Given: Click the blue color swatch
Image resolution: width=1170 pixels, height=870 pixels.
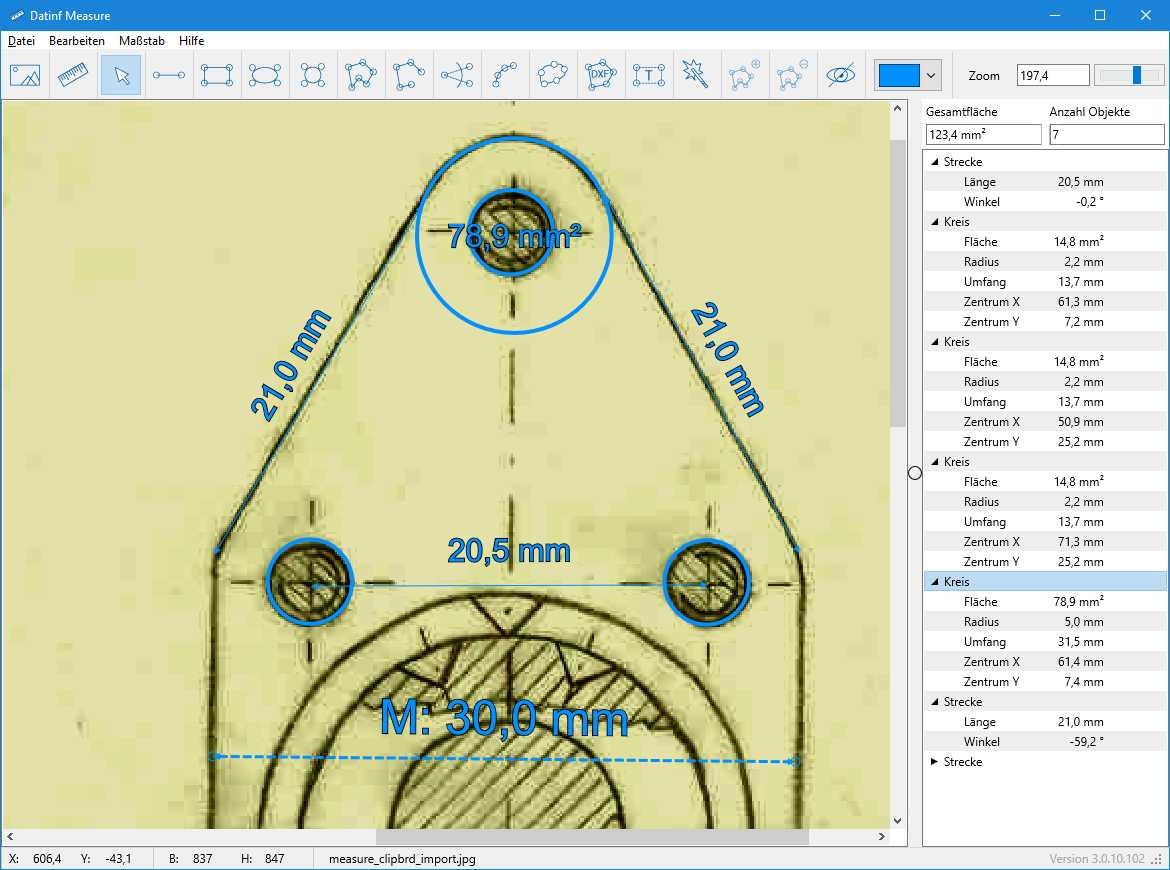Looking at the screenshot, I should (898, 75).
